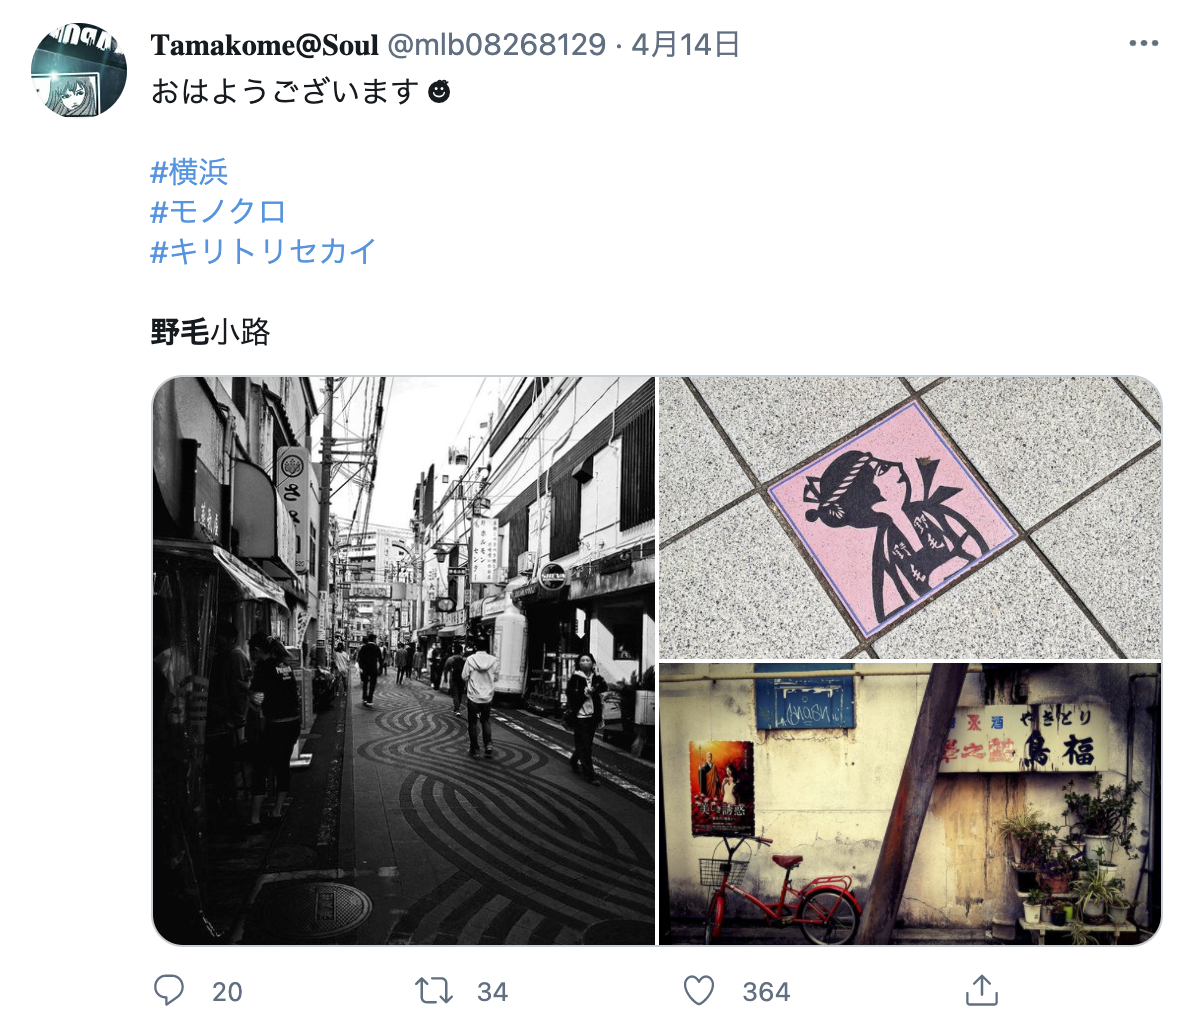Click the like count 364
Screen dimensions: 1194x1035
766,992
